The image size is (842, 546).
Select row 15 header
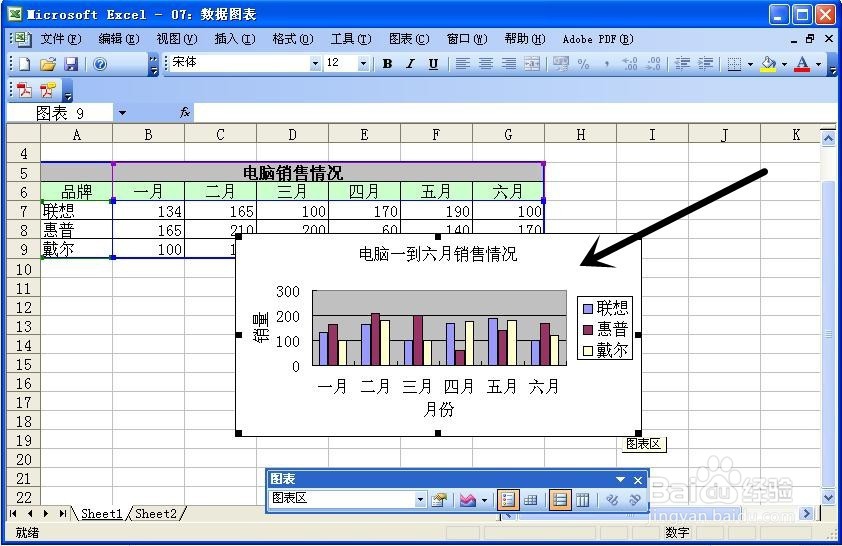(24, 365)
